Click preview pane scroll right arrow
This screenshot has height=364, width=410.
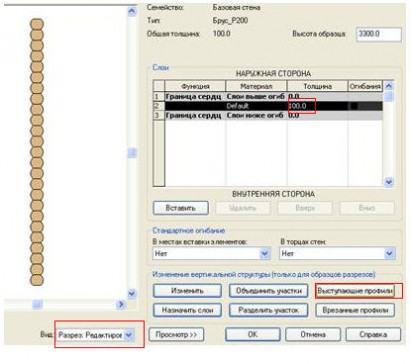click(121, 304)
